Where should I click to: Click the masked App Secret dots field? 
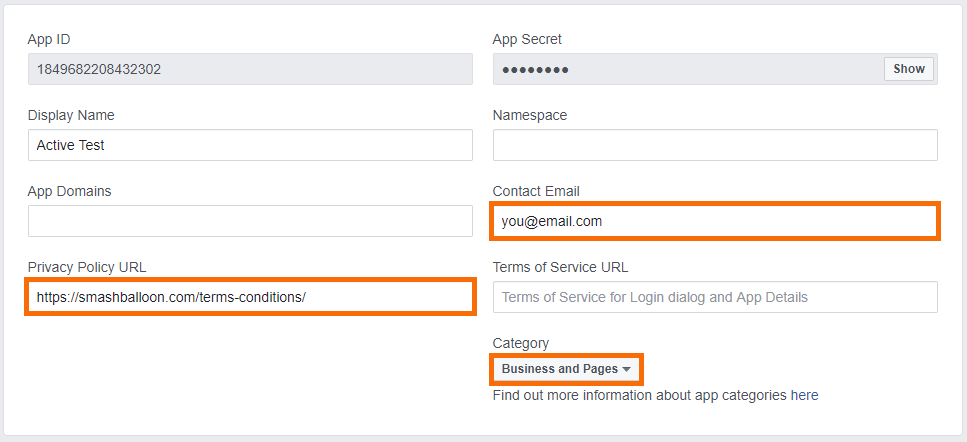point(688,69)
